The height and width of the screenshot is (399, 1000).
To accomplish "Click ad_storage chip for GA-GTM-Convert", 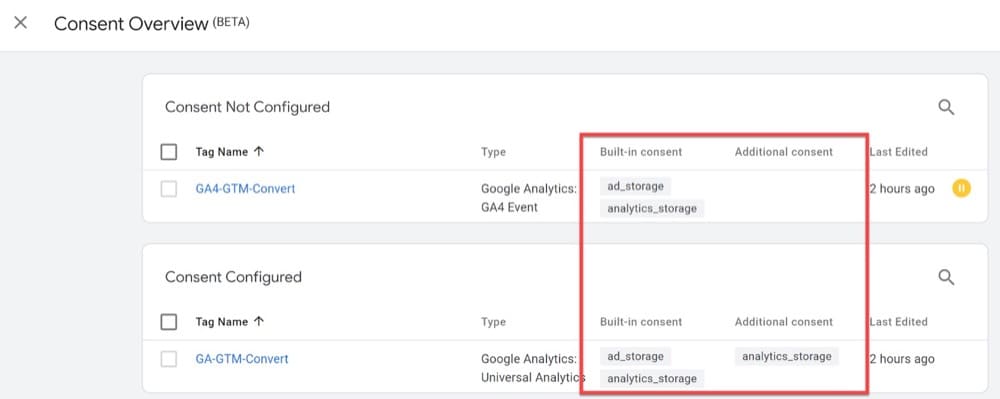I will (x=635, y=356).
